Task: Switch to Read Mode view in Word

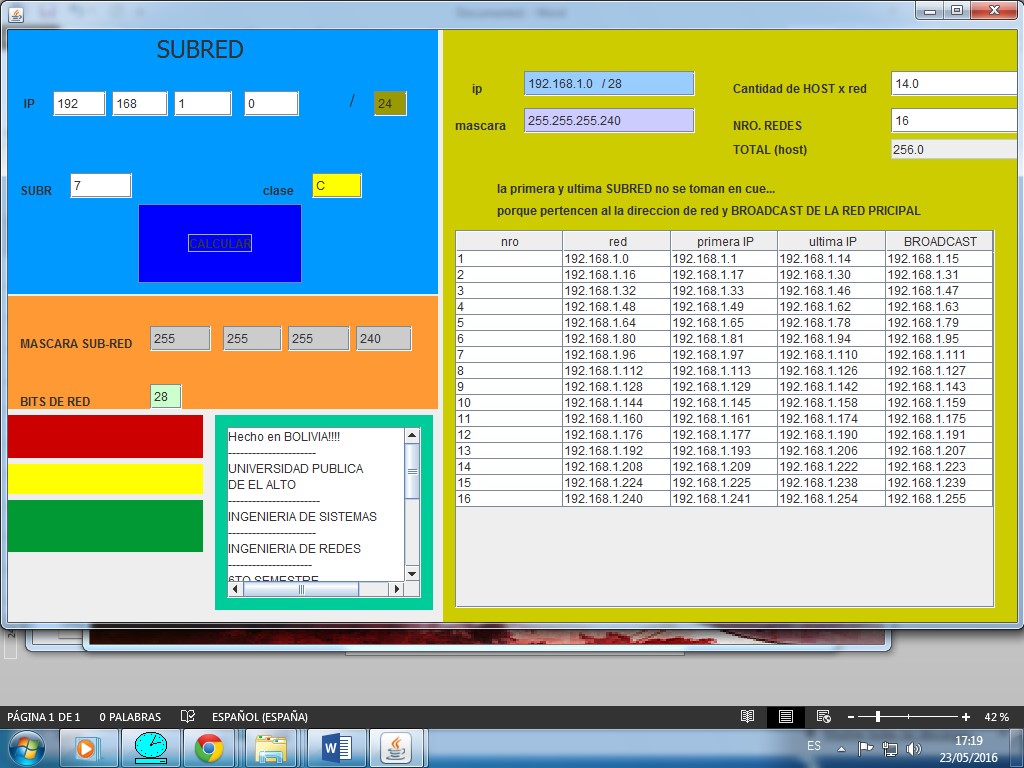Action: tap(746, 716)
